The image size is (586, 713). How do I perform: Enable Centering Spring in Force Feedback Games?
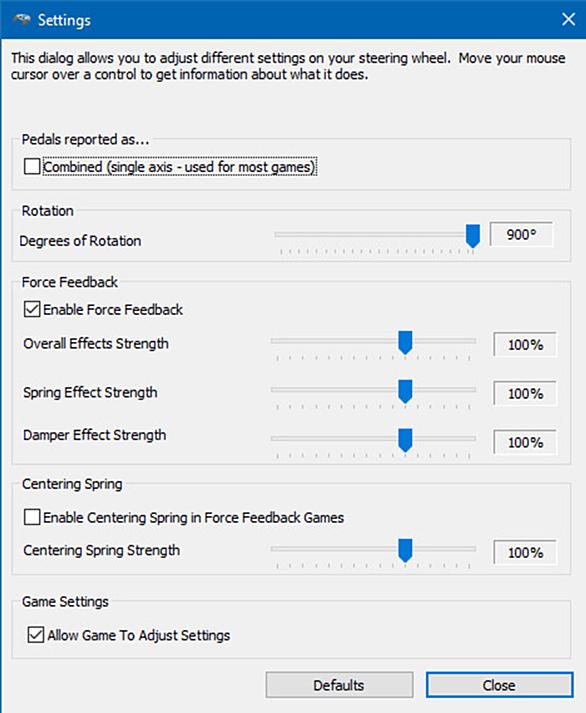[x=32, y=517]
